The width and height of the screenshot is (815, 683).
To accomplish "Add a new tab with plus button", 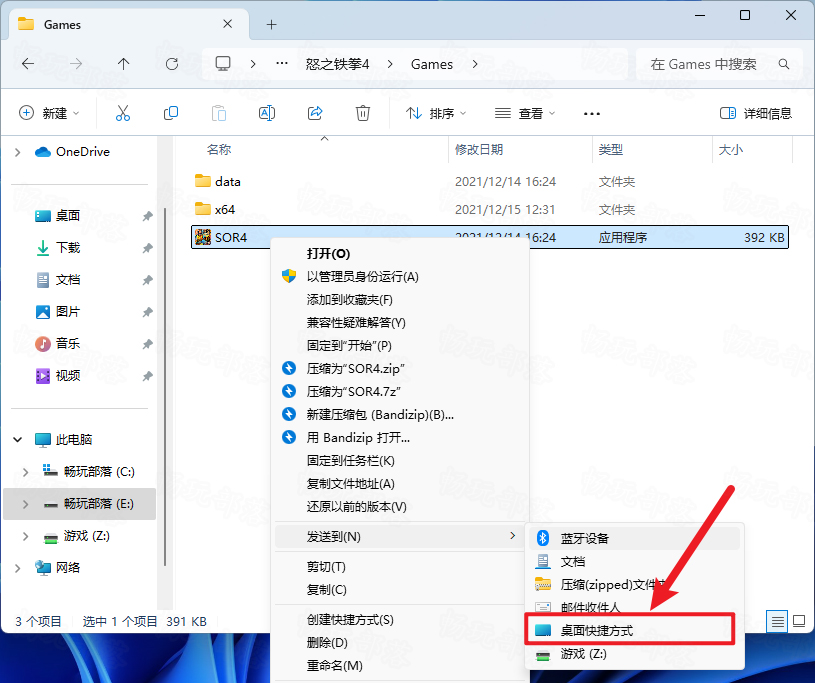I will pyautogui.click(x=271, y=24).
